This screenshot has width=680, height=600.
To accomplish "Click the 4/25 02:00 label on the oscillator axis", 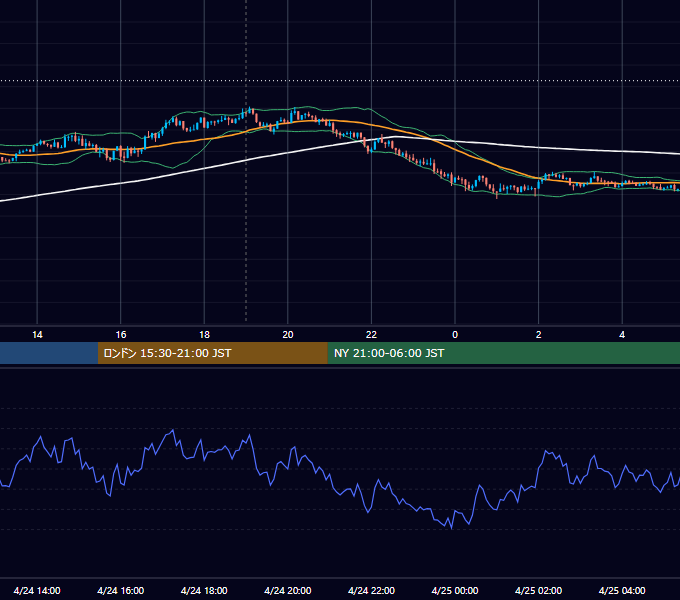I will 538,590.
